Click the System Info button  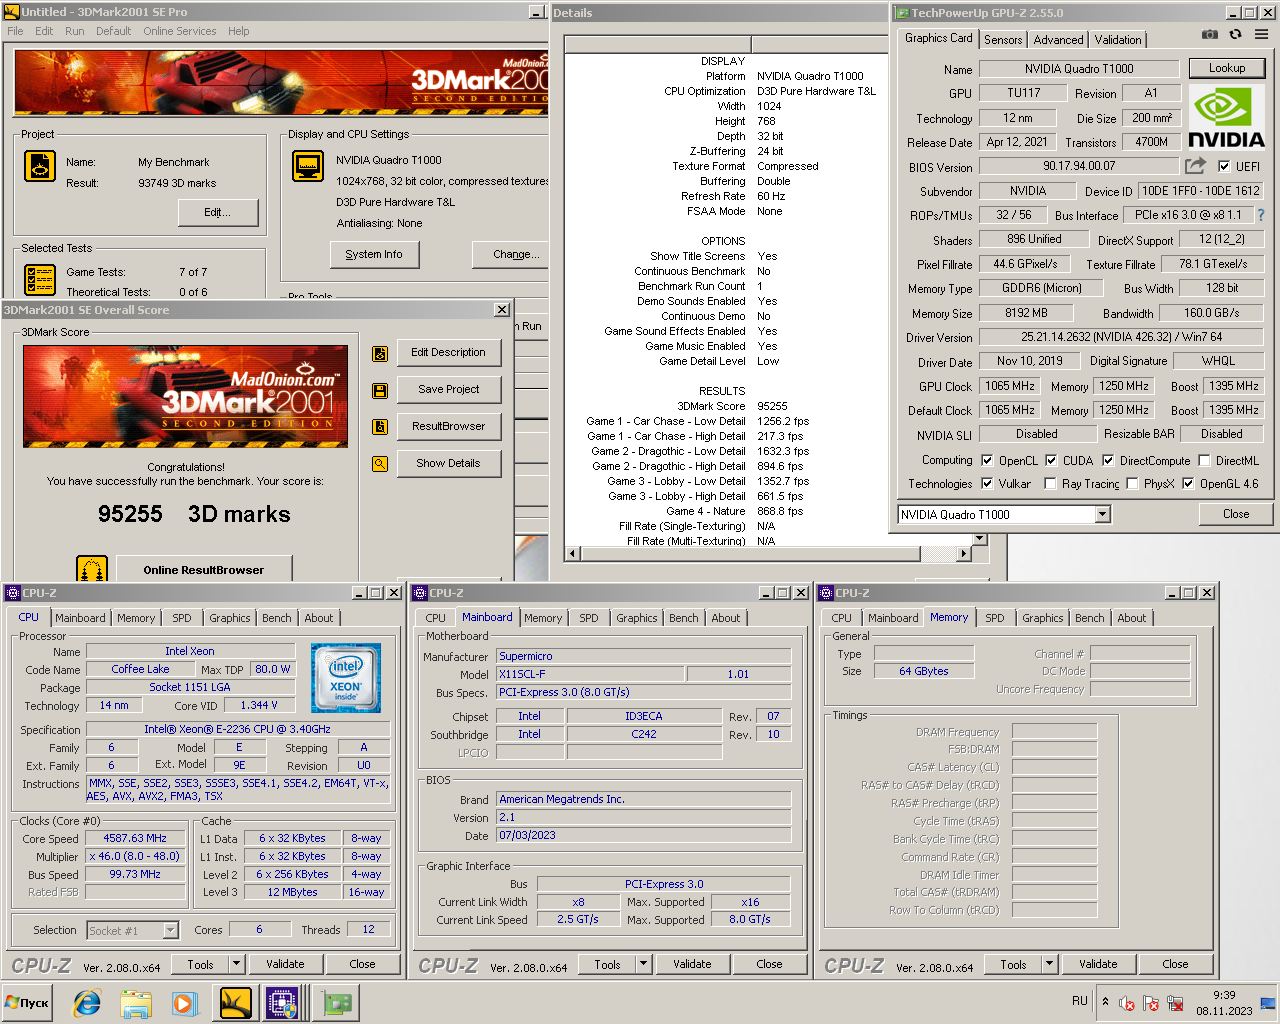(374, 254)
